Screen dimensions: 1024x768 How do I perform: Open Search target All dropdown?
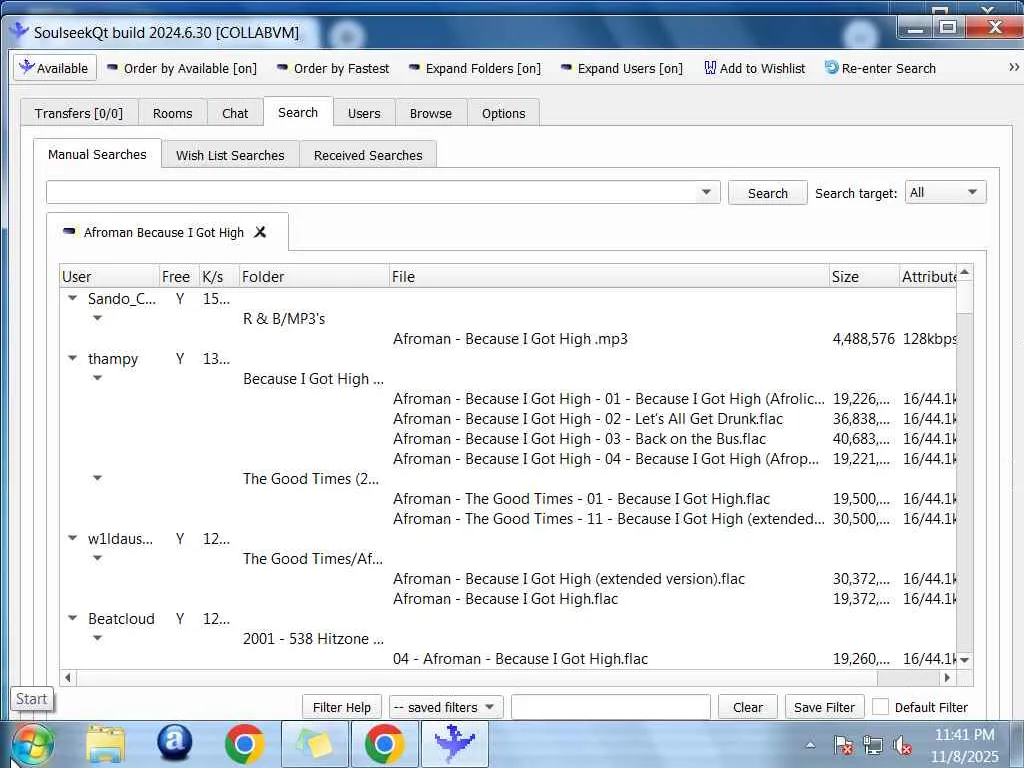[x=945, y=192]
